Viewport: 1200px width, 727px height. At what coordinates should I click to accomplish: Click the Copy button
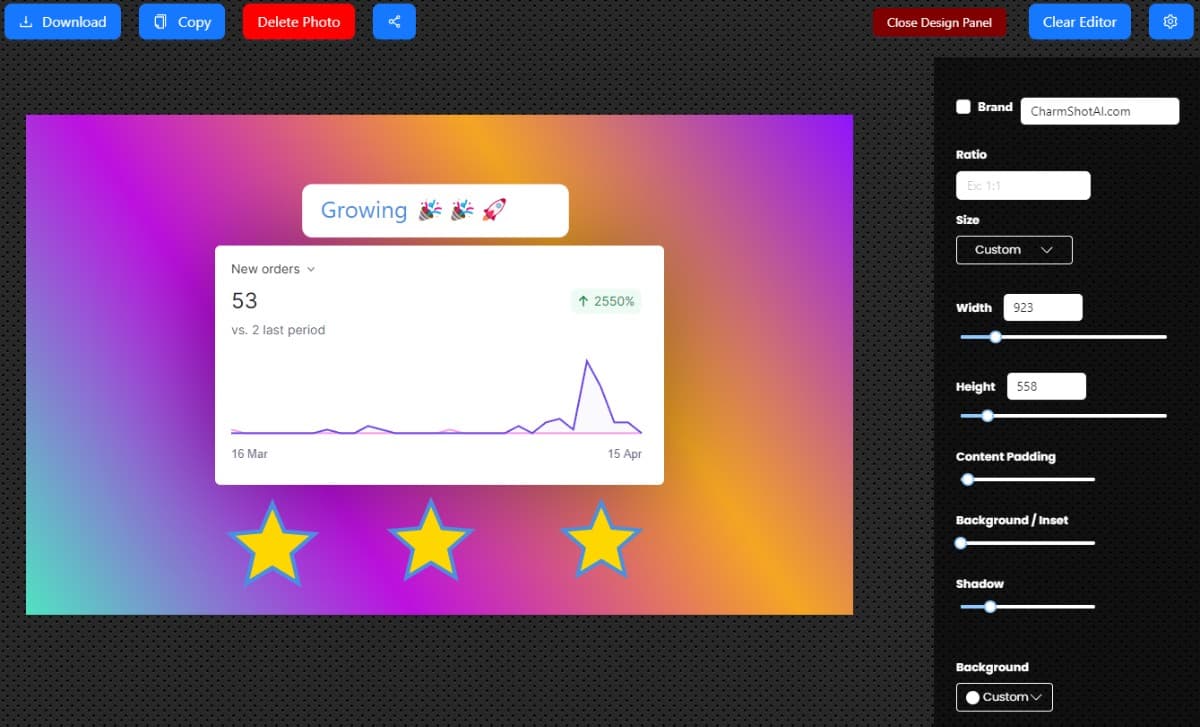point(182,21)
